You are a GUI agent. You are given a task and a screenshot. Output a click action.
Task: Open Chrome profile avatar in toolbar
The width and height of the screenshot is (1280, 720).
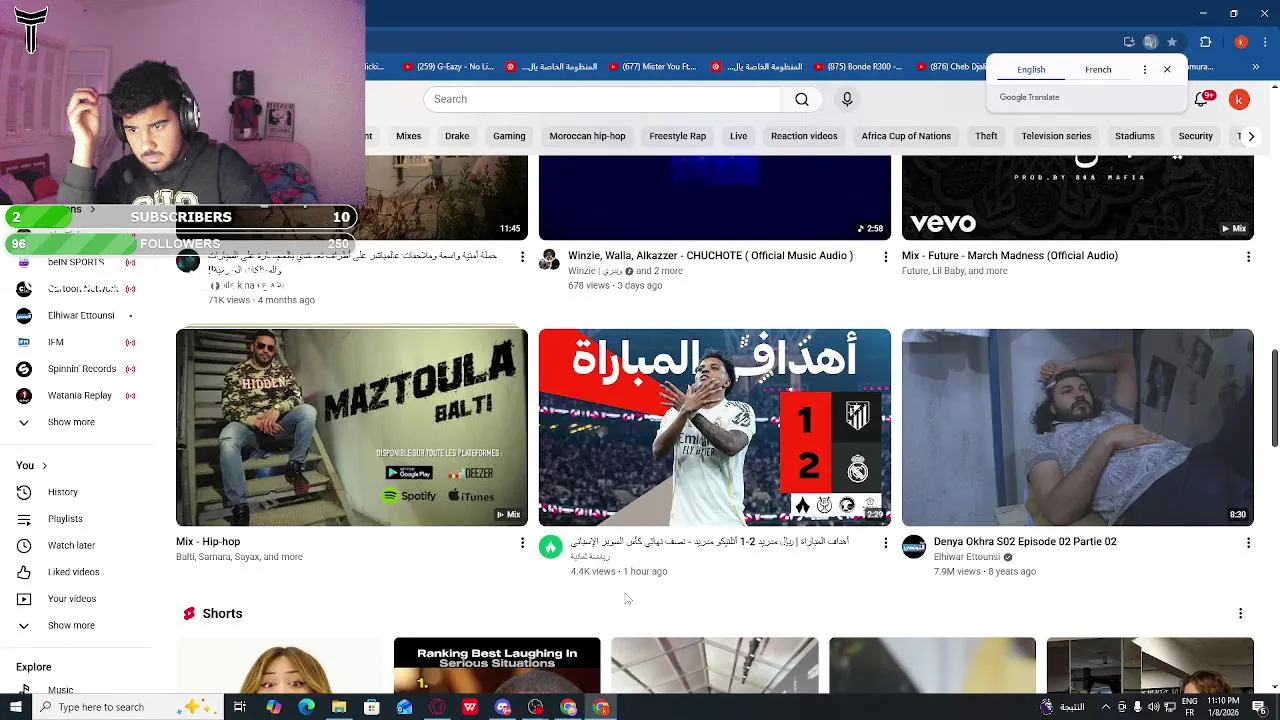[x=1241, y=42]
